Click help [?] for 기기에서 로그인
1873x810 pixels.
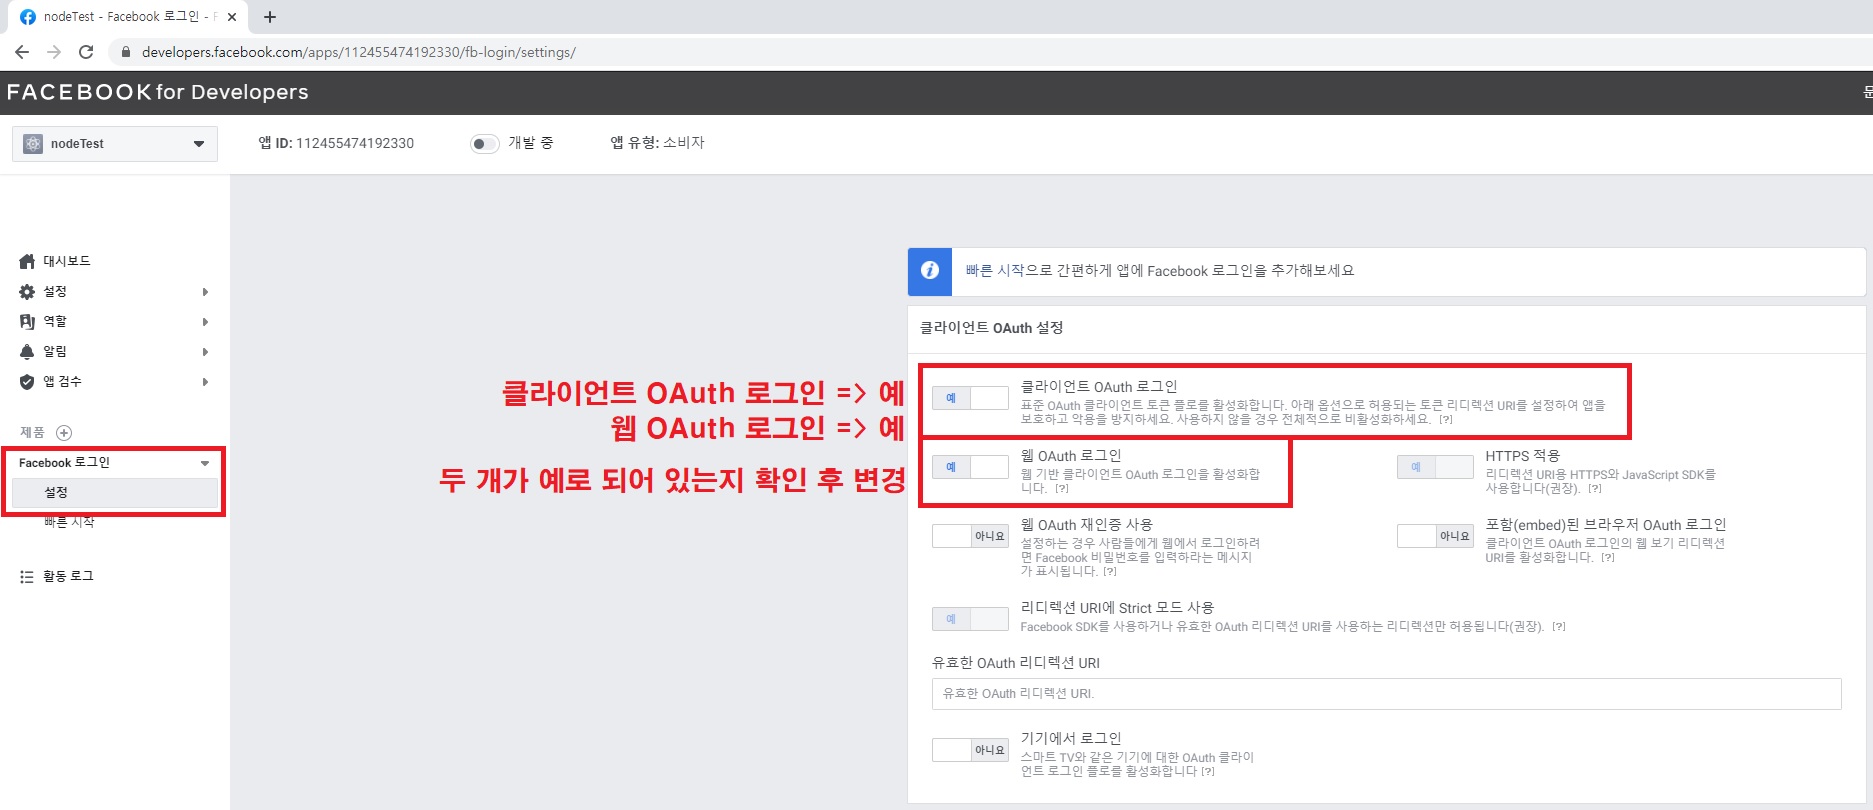tap(1208, 772)
